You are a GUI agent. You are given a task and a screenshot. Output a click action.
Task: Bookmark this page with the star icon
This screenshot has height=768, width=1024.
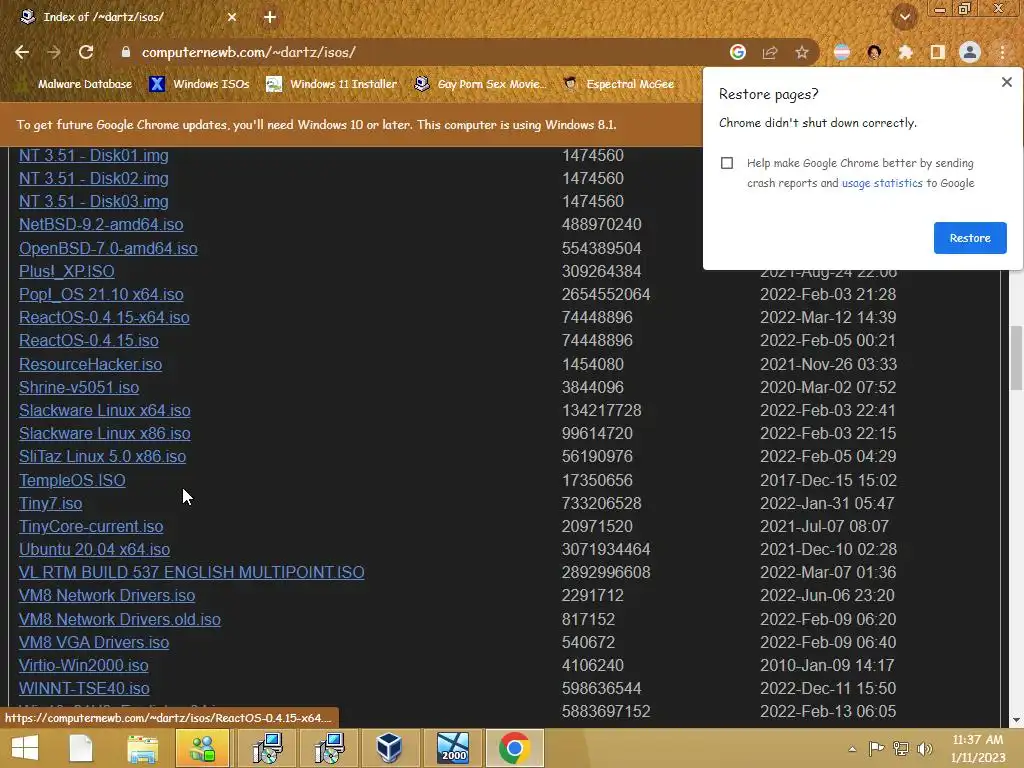(x=802, y=52)
